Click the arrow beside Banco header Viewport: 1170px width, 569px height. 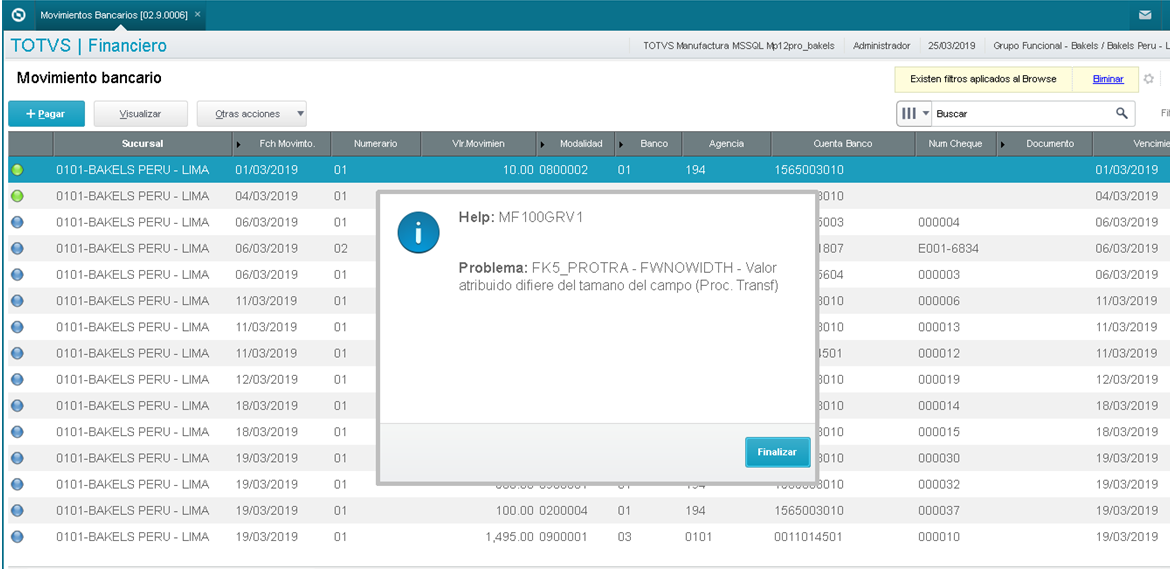(621, 144)
